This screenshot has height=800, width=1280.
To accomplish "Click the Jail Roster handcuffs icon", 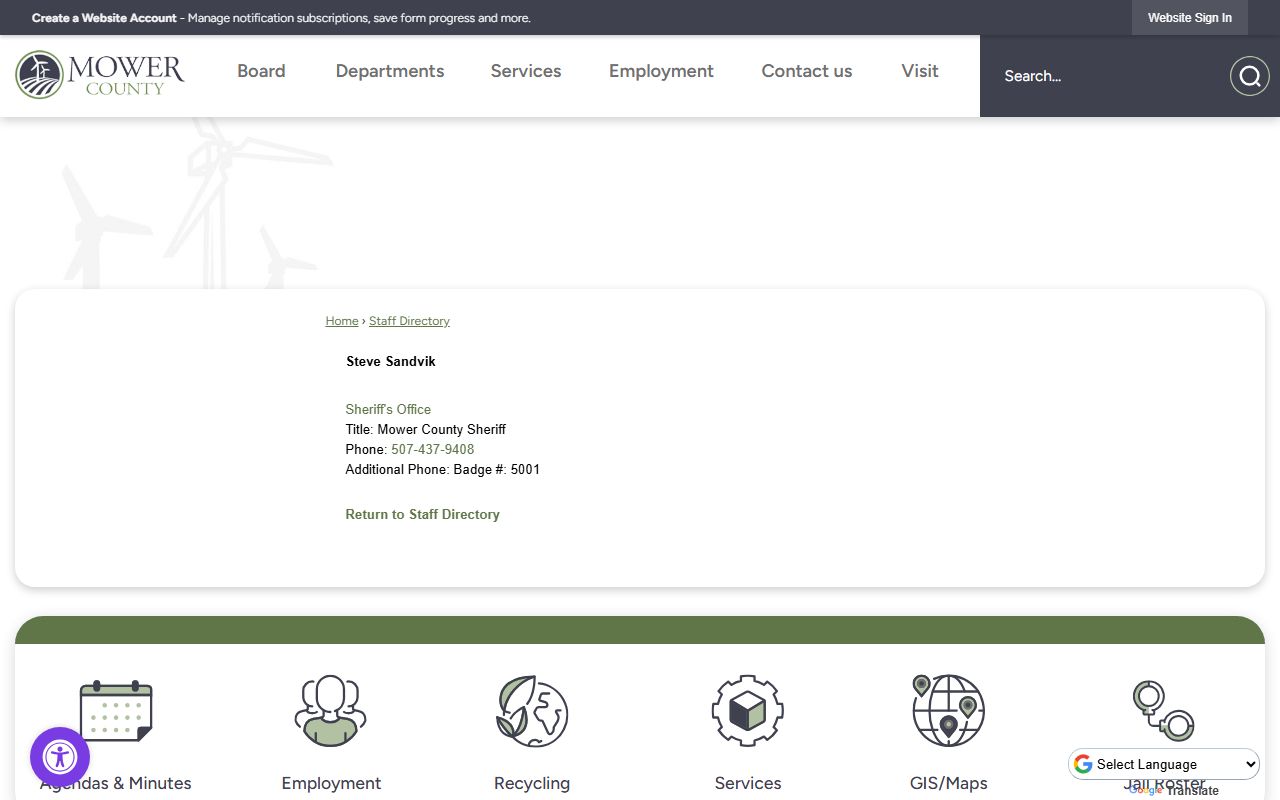I will (x=1164, y=711).
